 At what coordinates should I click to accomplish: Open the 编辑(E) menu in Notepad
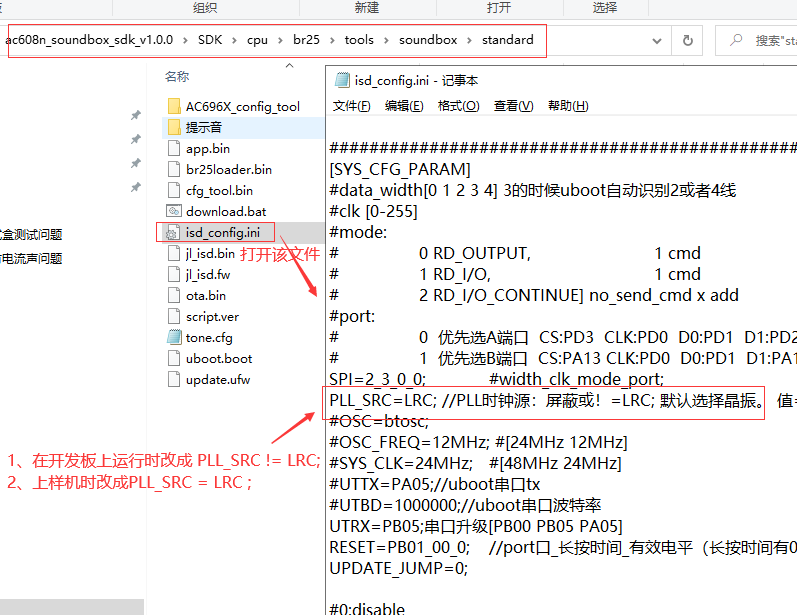click(x=404, y=106)
